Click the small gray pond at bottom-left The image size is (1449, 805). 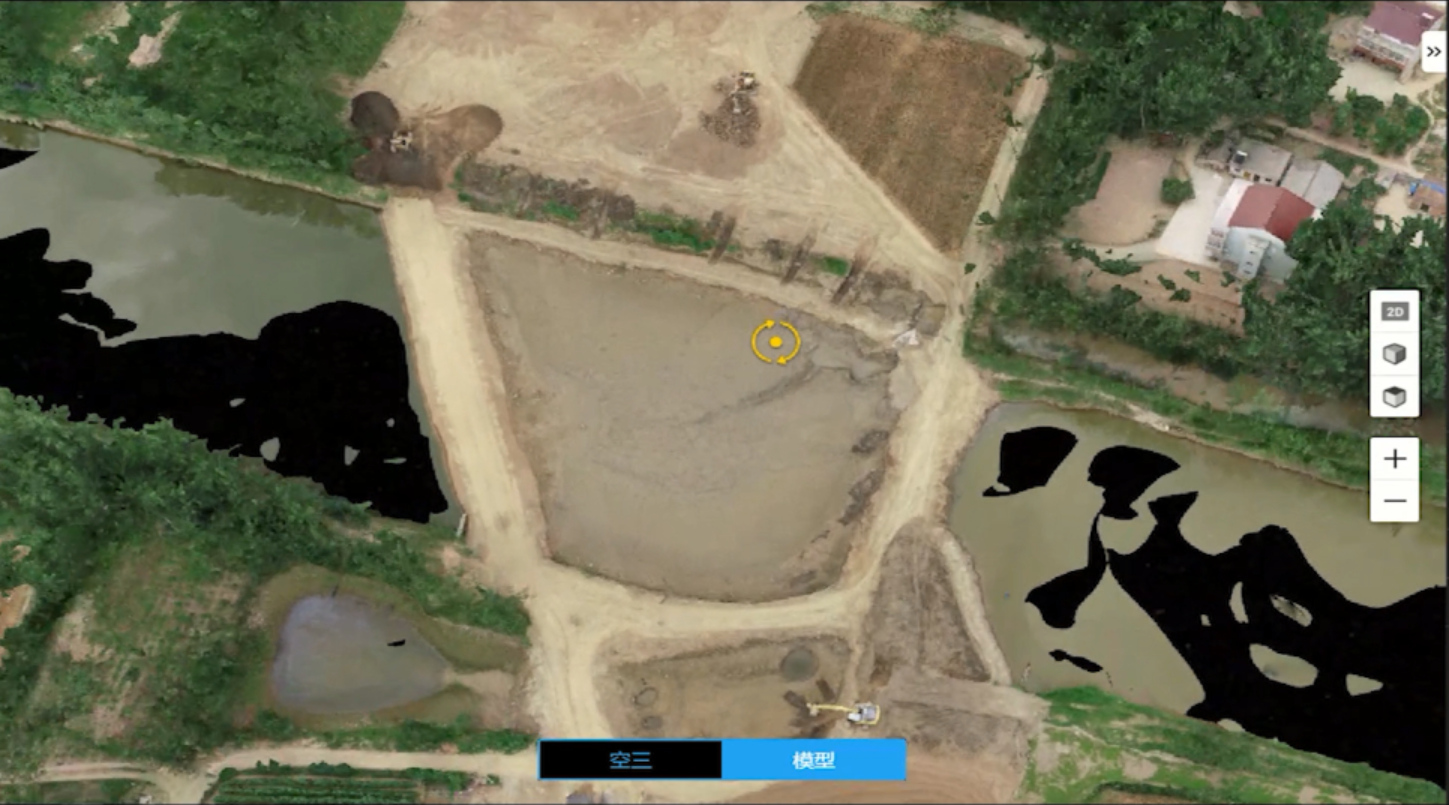pyautogui.click(x=350, y=655)
